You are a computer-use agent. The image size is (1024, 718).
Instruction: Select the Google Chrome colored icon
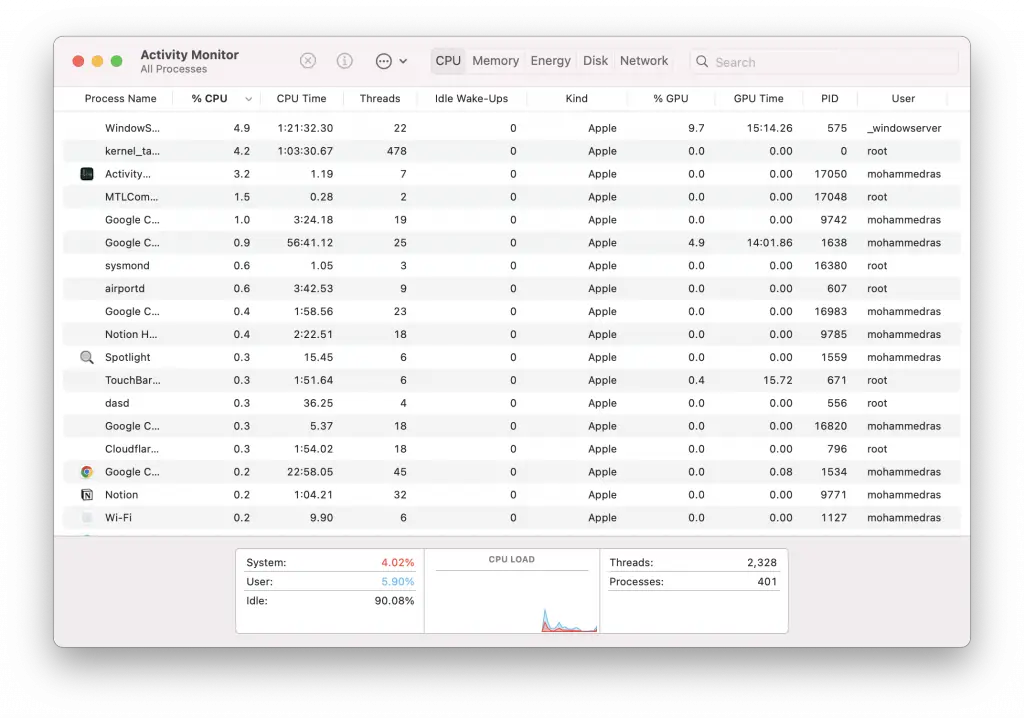point(87,472)
